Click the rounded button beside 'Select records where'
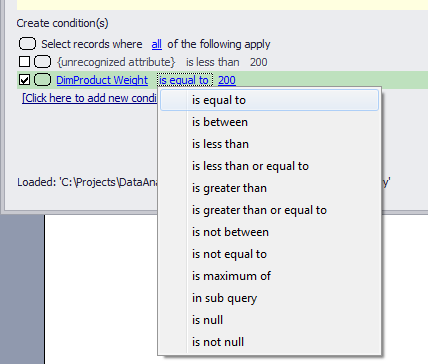428x364 pixels. pos(27,44)
